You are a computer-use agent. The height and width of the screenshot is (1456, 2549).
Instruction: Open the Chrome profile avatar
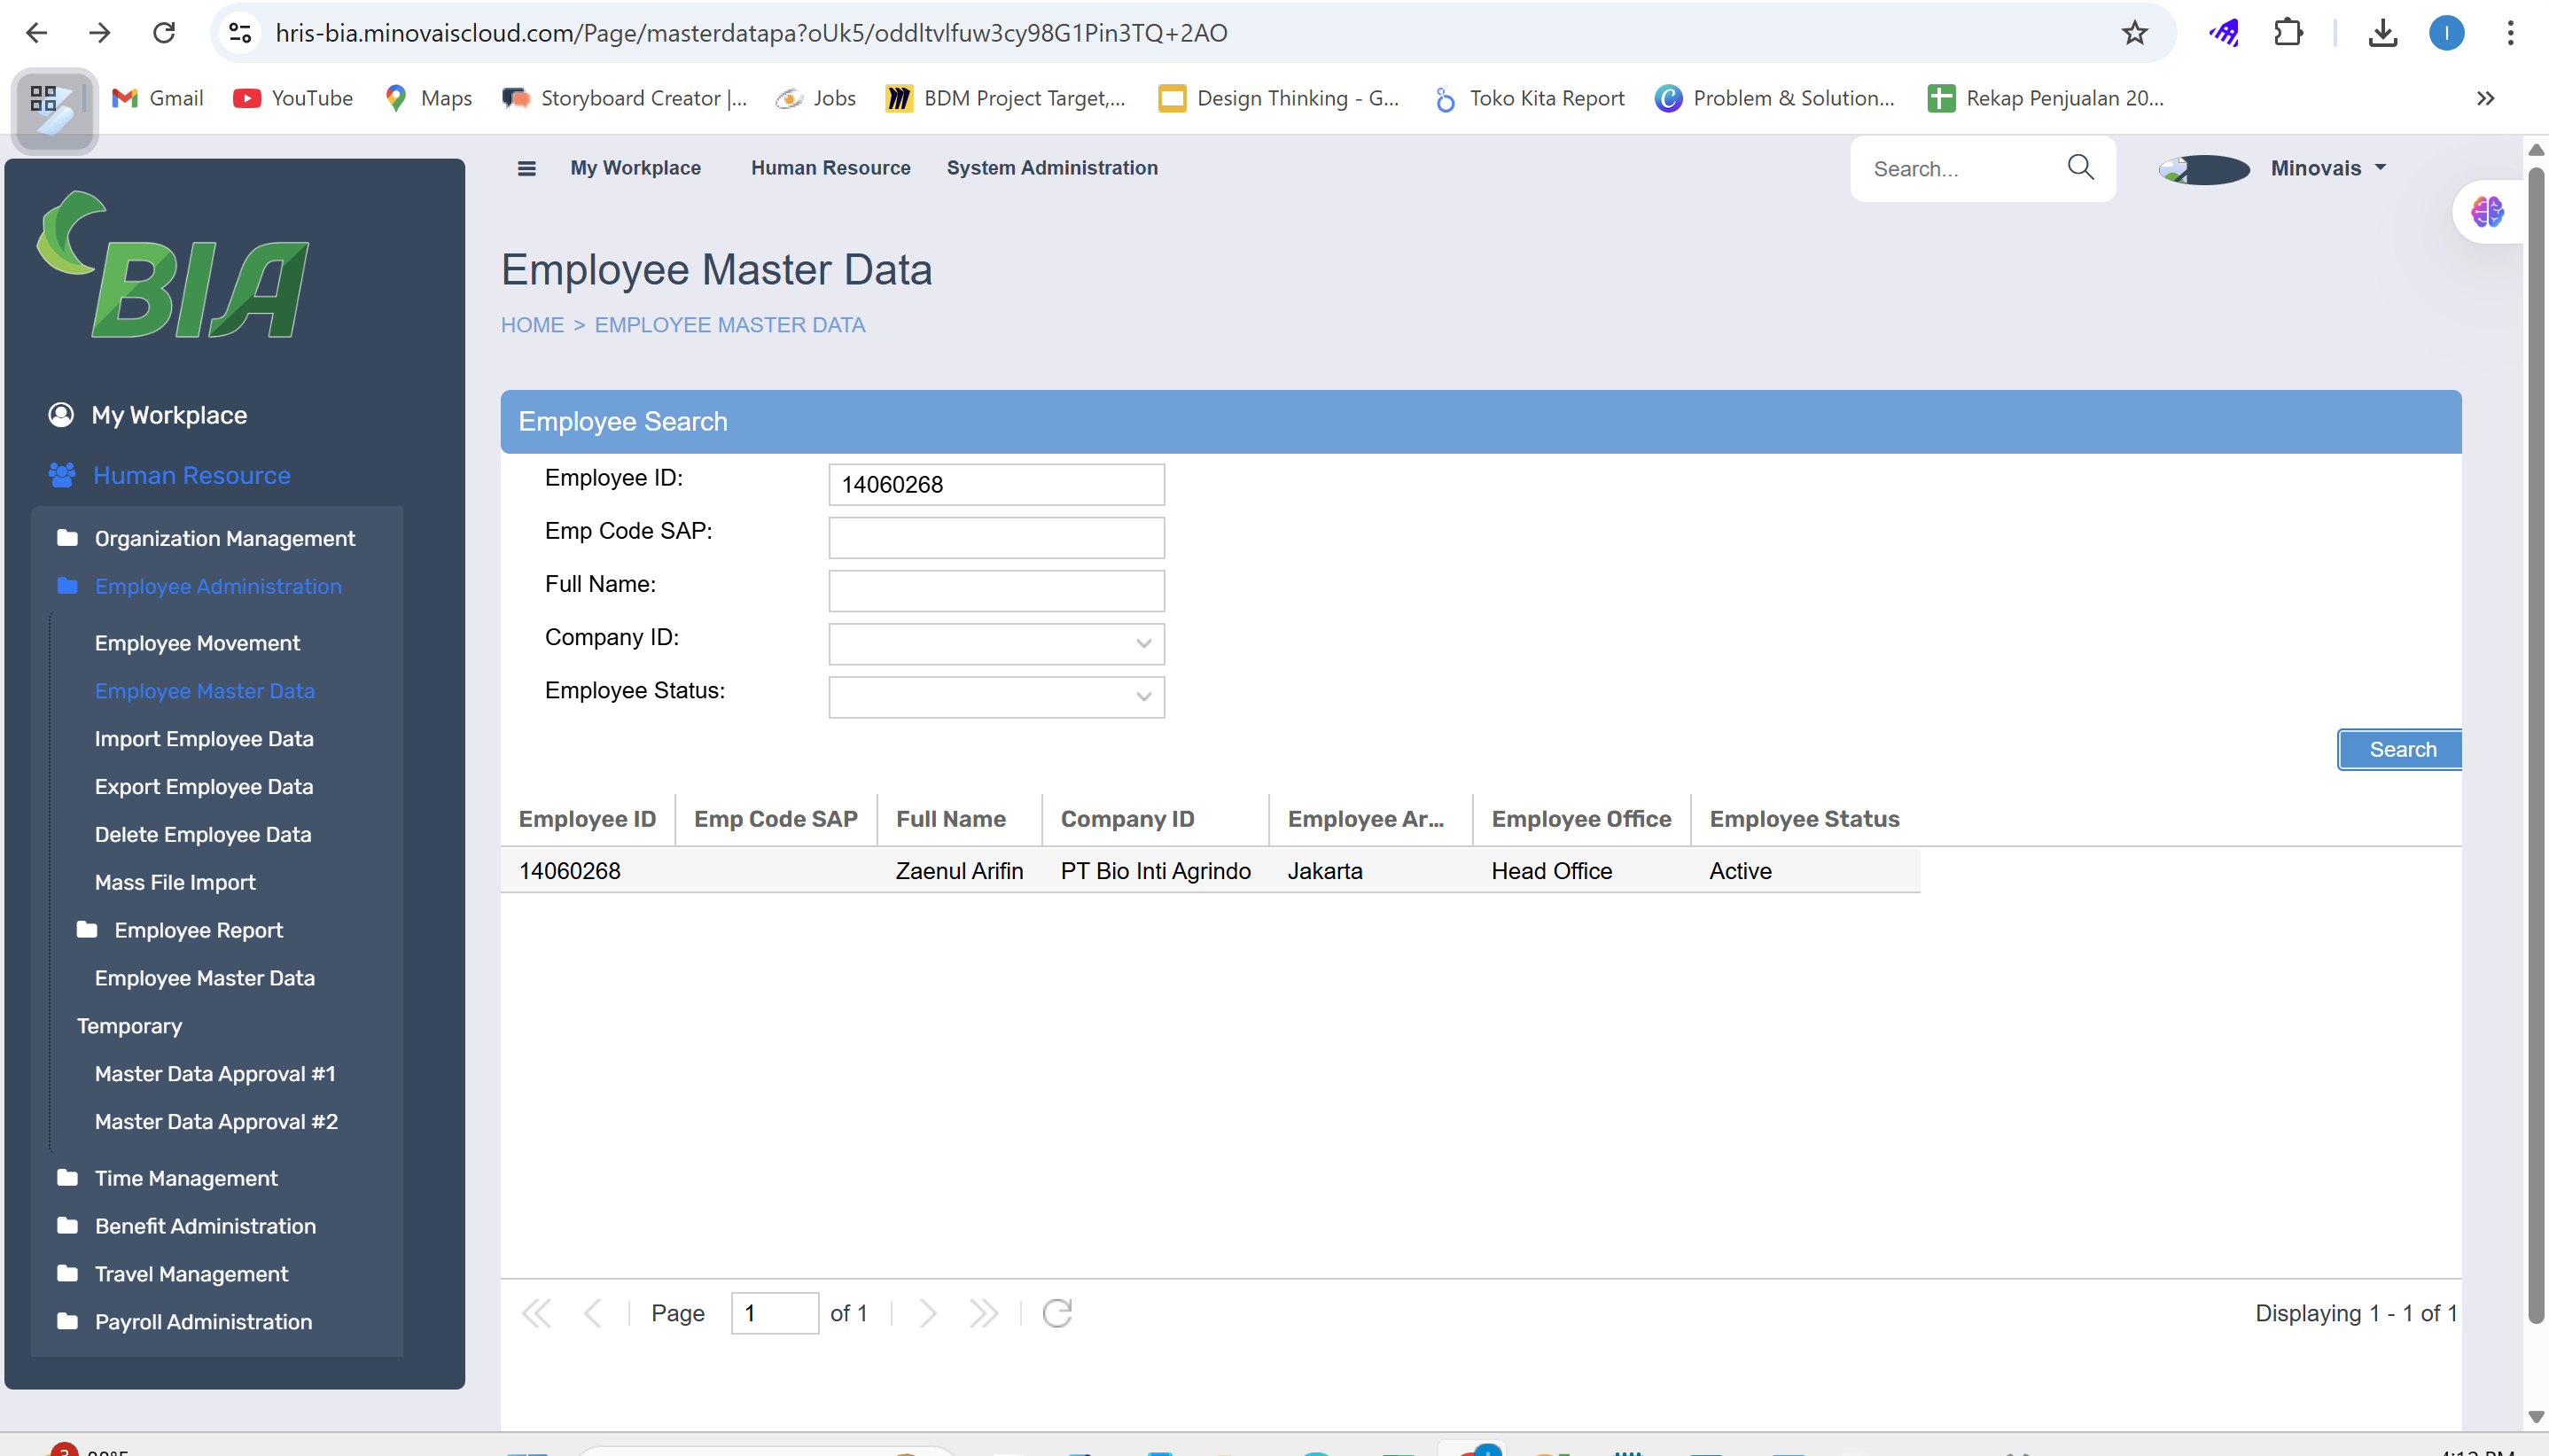tap(2446, 33)
